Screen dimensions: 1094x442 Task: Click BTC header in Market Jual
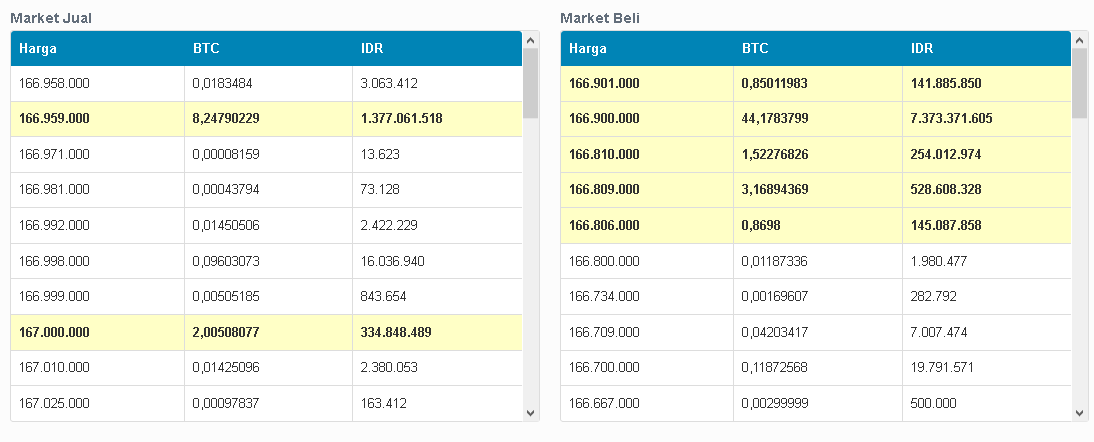205,48
